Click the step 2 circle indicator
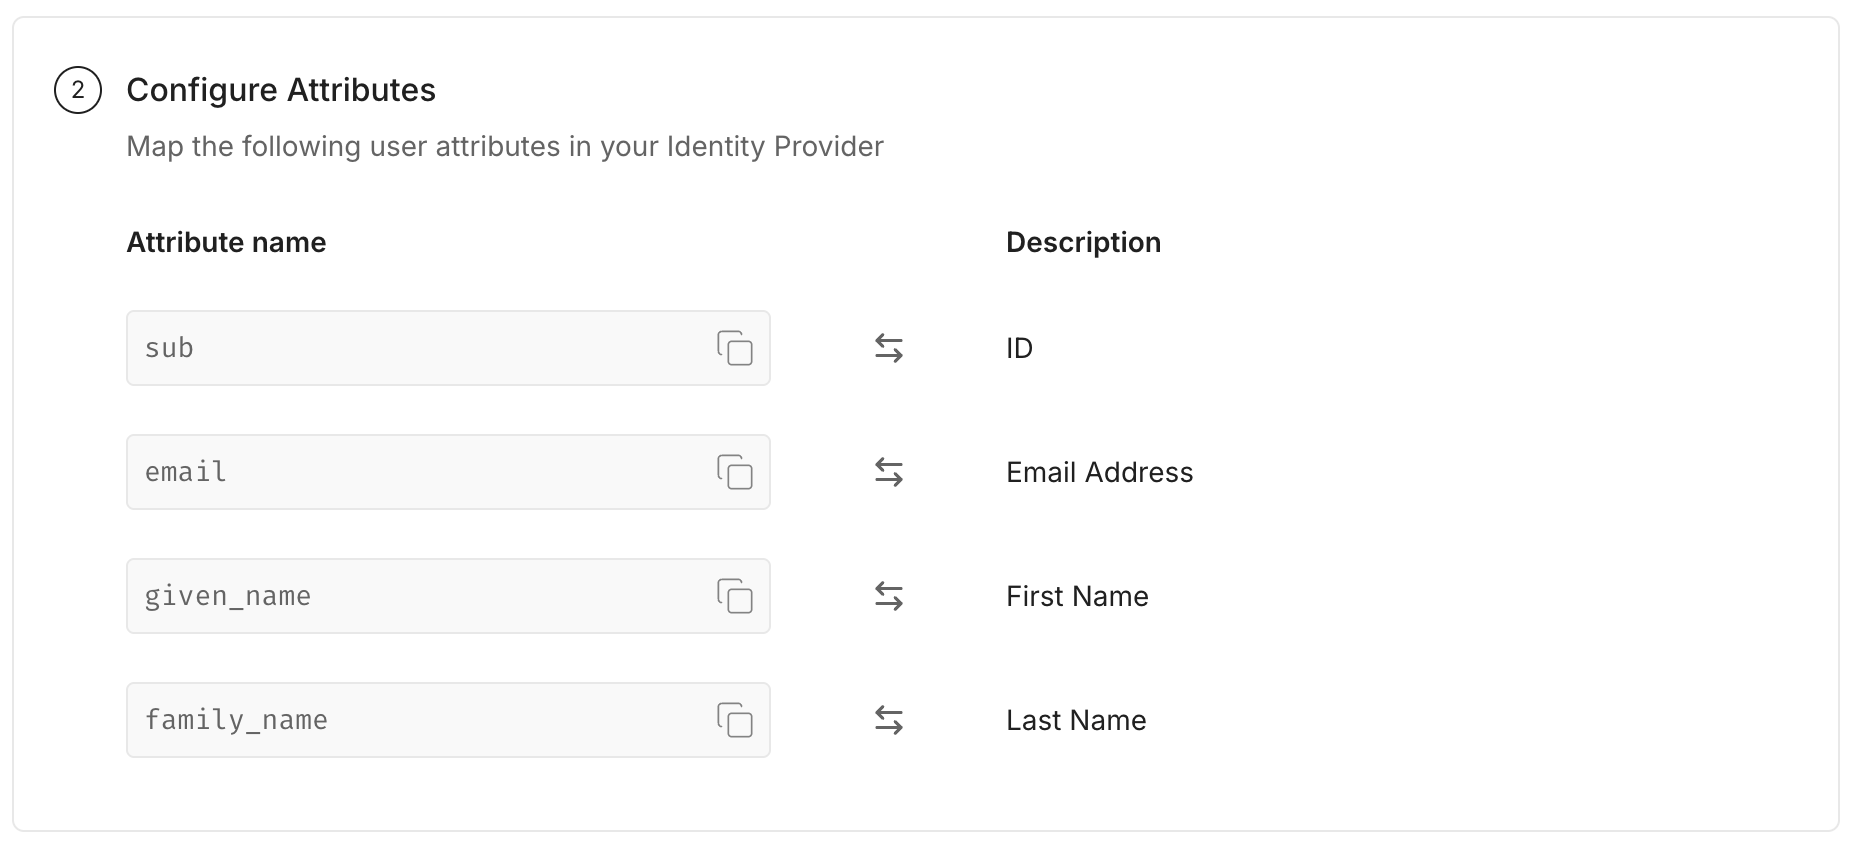The width and height of the screenshot is (1862, 850). coord(78,89)
